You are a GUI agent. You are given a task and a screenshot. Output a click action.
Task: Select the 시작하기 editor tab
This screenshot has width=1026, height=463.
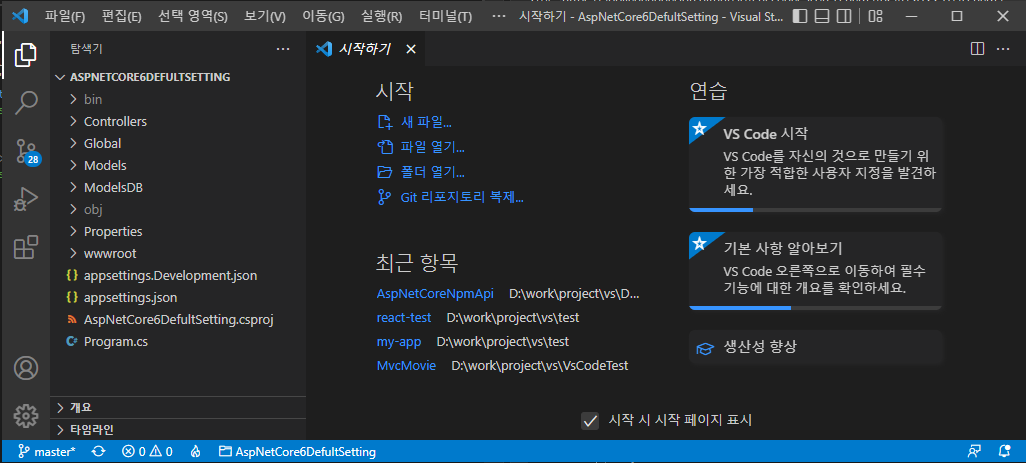(366, 49)
